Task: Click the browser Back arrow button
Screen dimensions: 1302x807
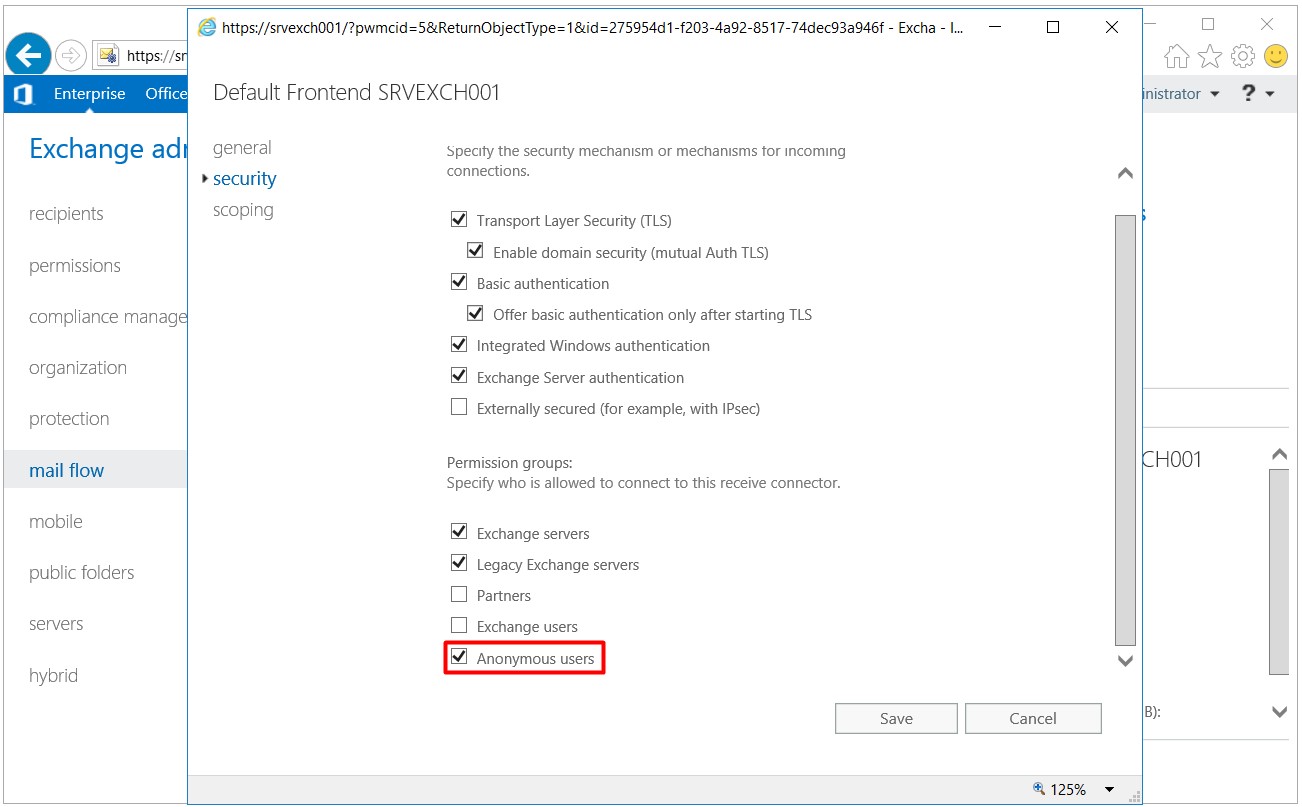Action: point(28,55)
